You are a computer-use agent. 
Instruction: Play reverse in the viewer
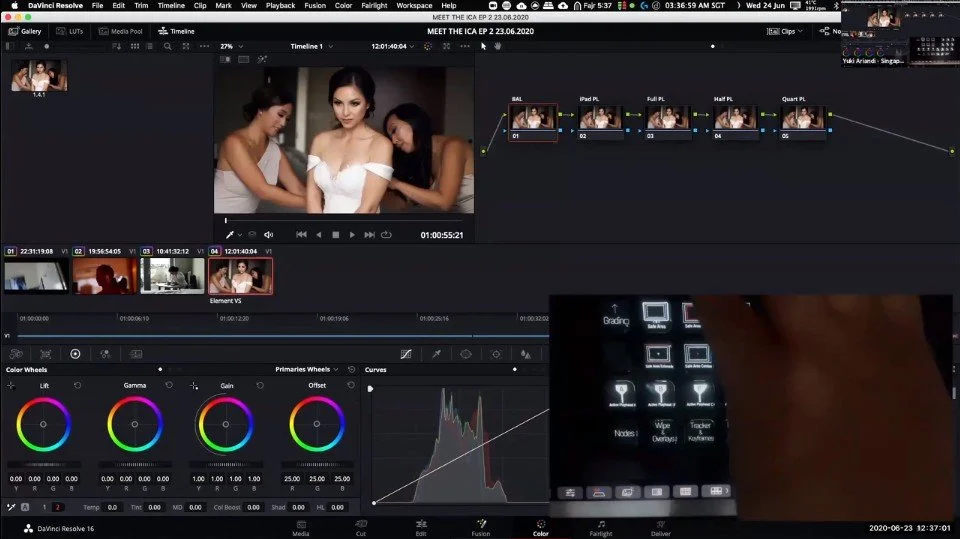coord(318,235)
